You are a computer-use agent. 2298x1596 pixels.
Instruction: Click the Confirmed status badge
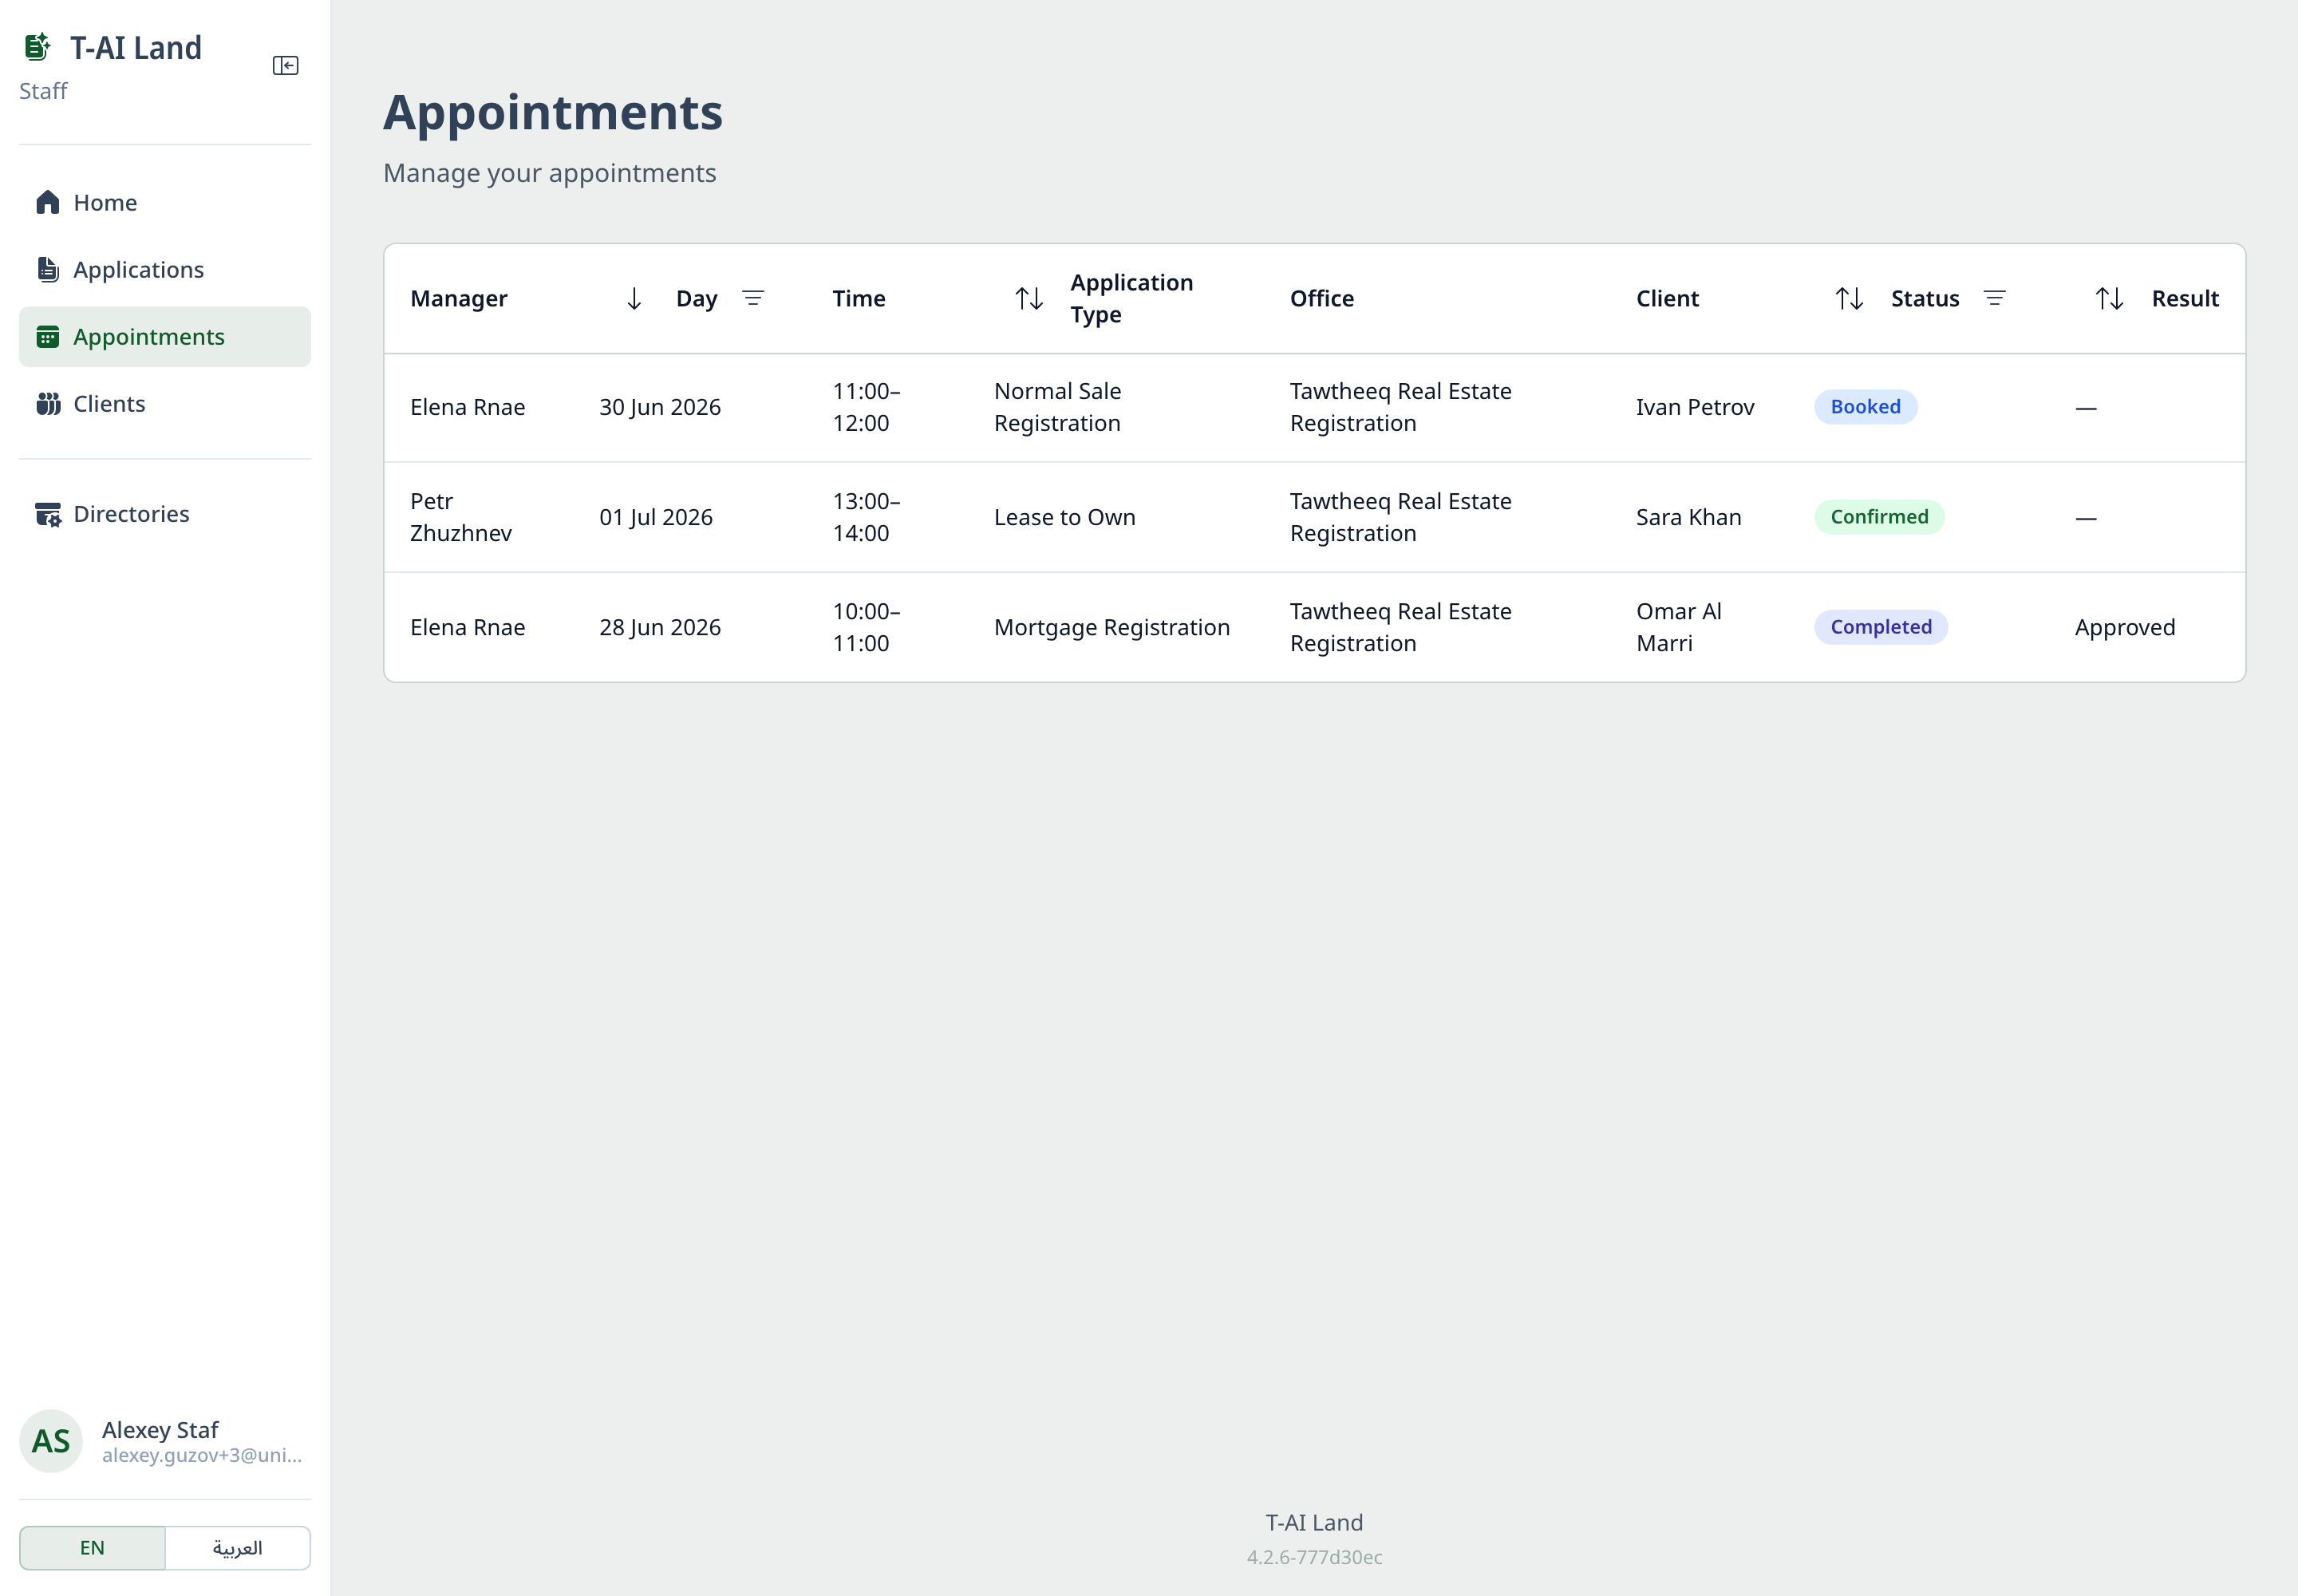[x=1880, y=517]
